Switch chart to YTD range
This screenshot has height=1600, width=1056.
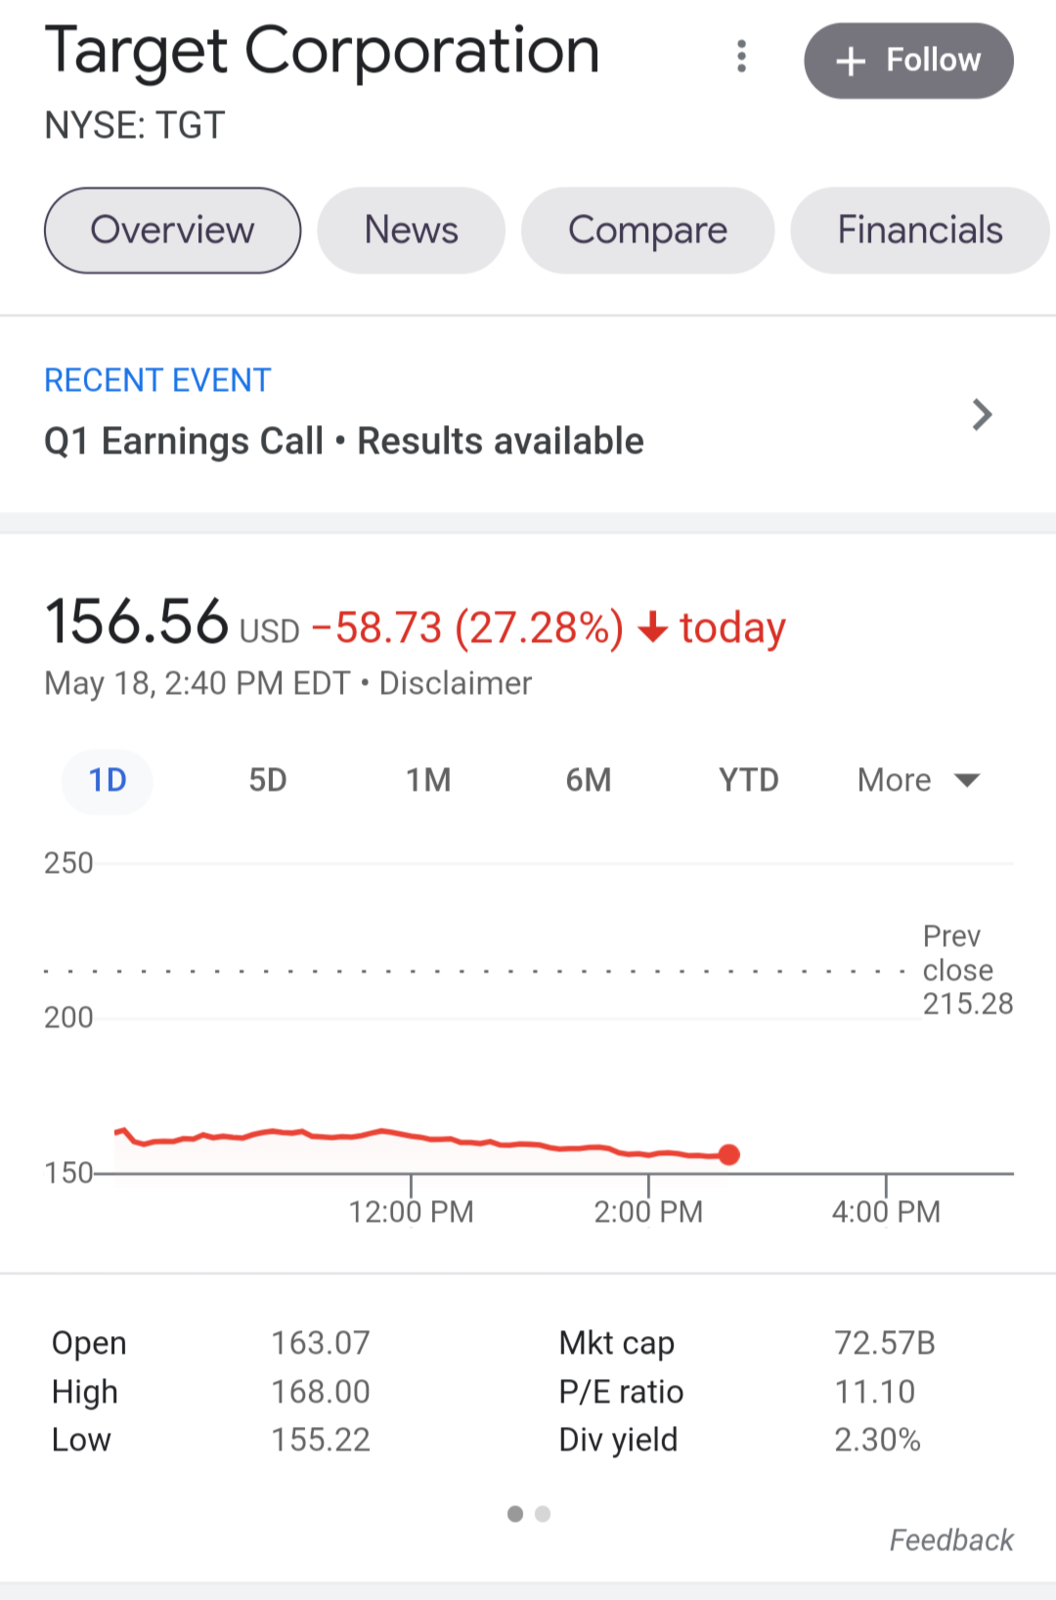[748, 780]
